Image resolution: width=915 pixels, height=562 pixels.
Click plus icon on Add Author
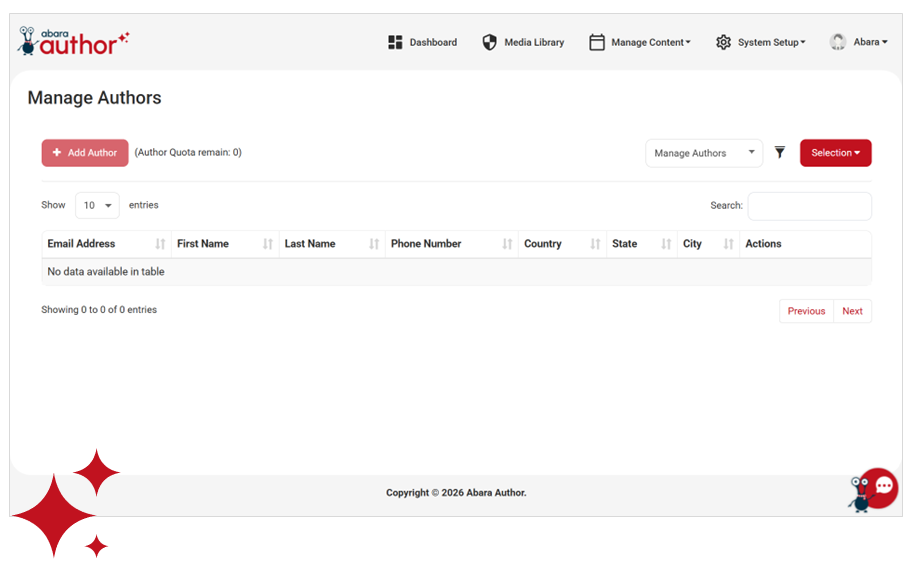57,152
